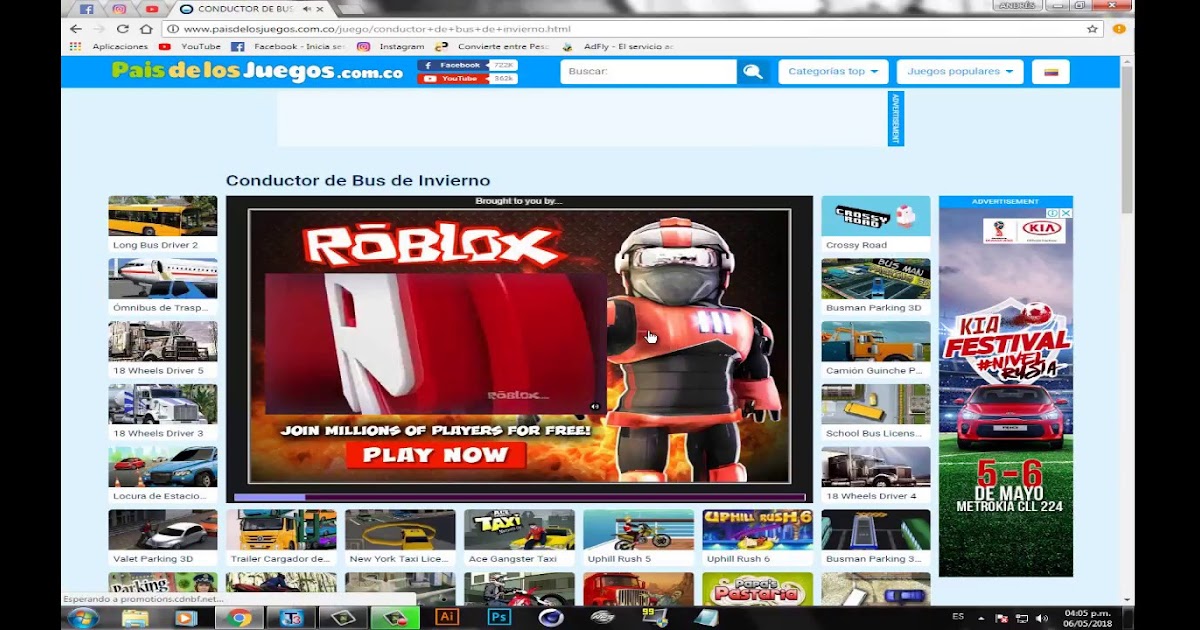The width and height of the screenshot is (1200, 630).
Task: Bookmark this page with star icon
Action: [1092, 29]
